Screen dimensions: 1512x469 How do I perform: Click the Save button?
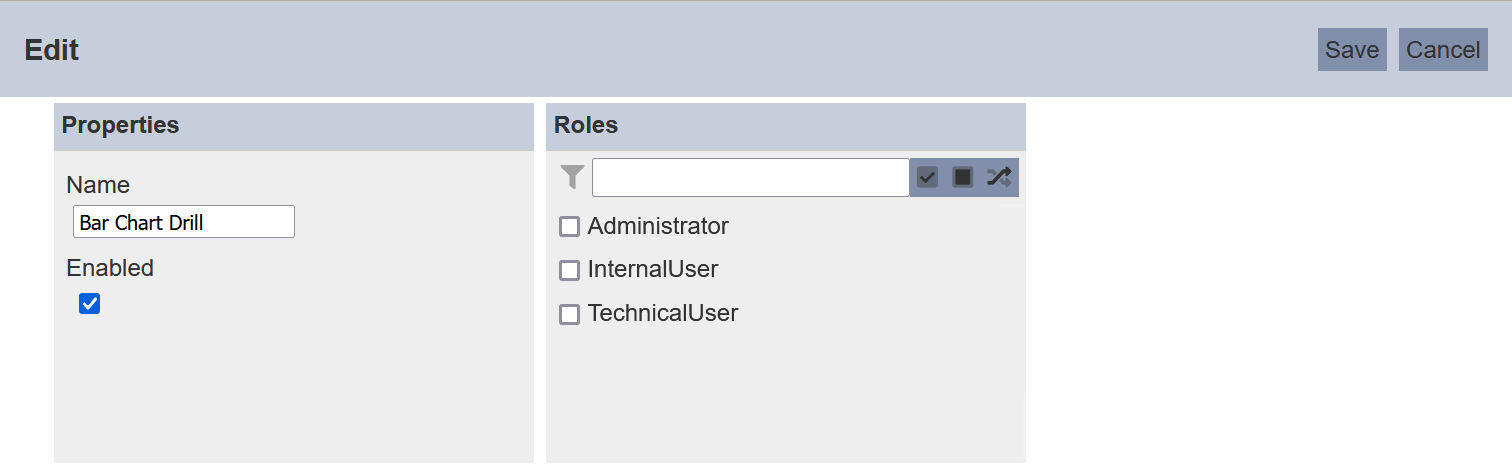click(x=1352, y=50)
